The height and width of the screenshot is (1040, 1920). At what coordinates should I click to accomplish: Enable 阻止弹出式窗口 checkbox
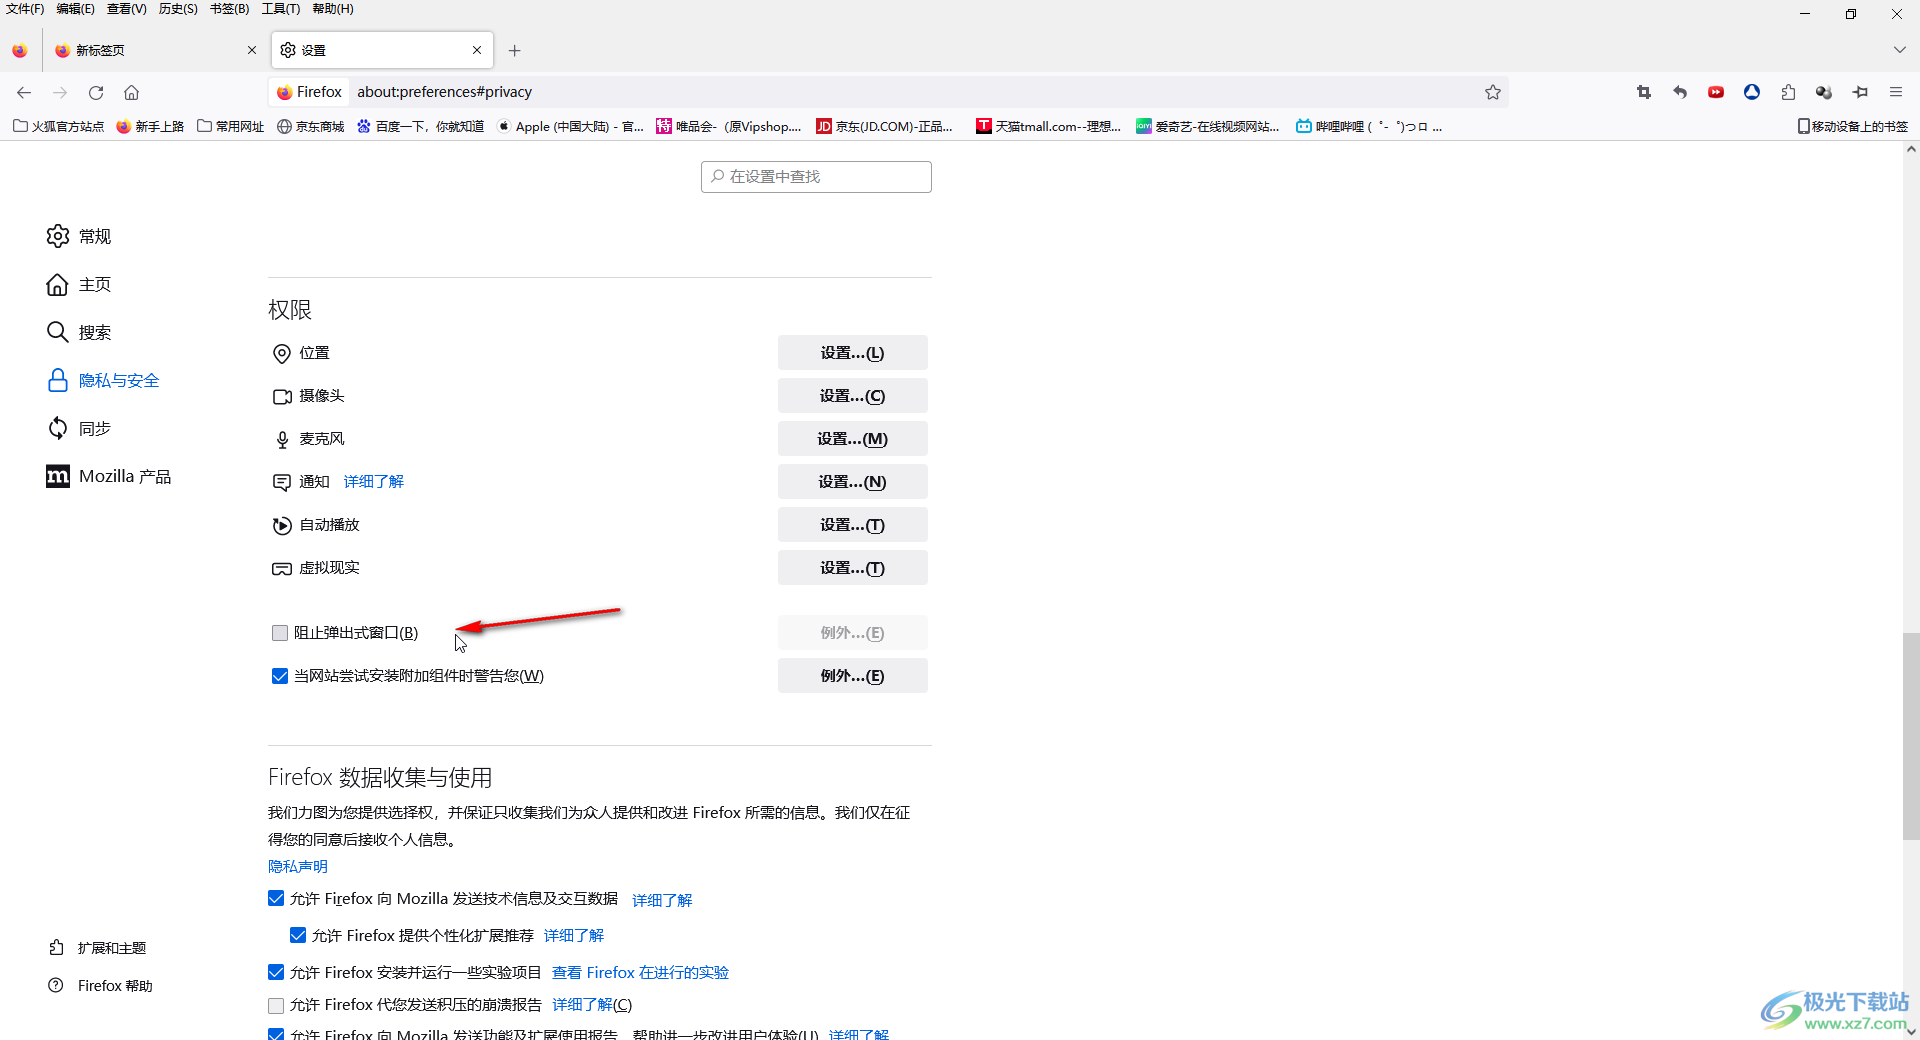point(280,633)
